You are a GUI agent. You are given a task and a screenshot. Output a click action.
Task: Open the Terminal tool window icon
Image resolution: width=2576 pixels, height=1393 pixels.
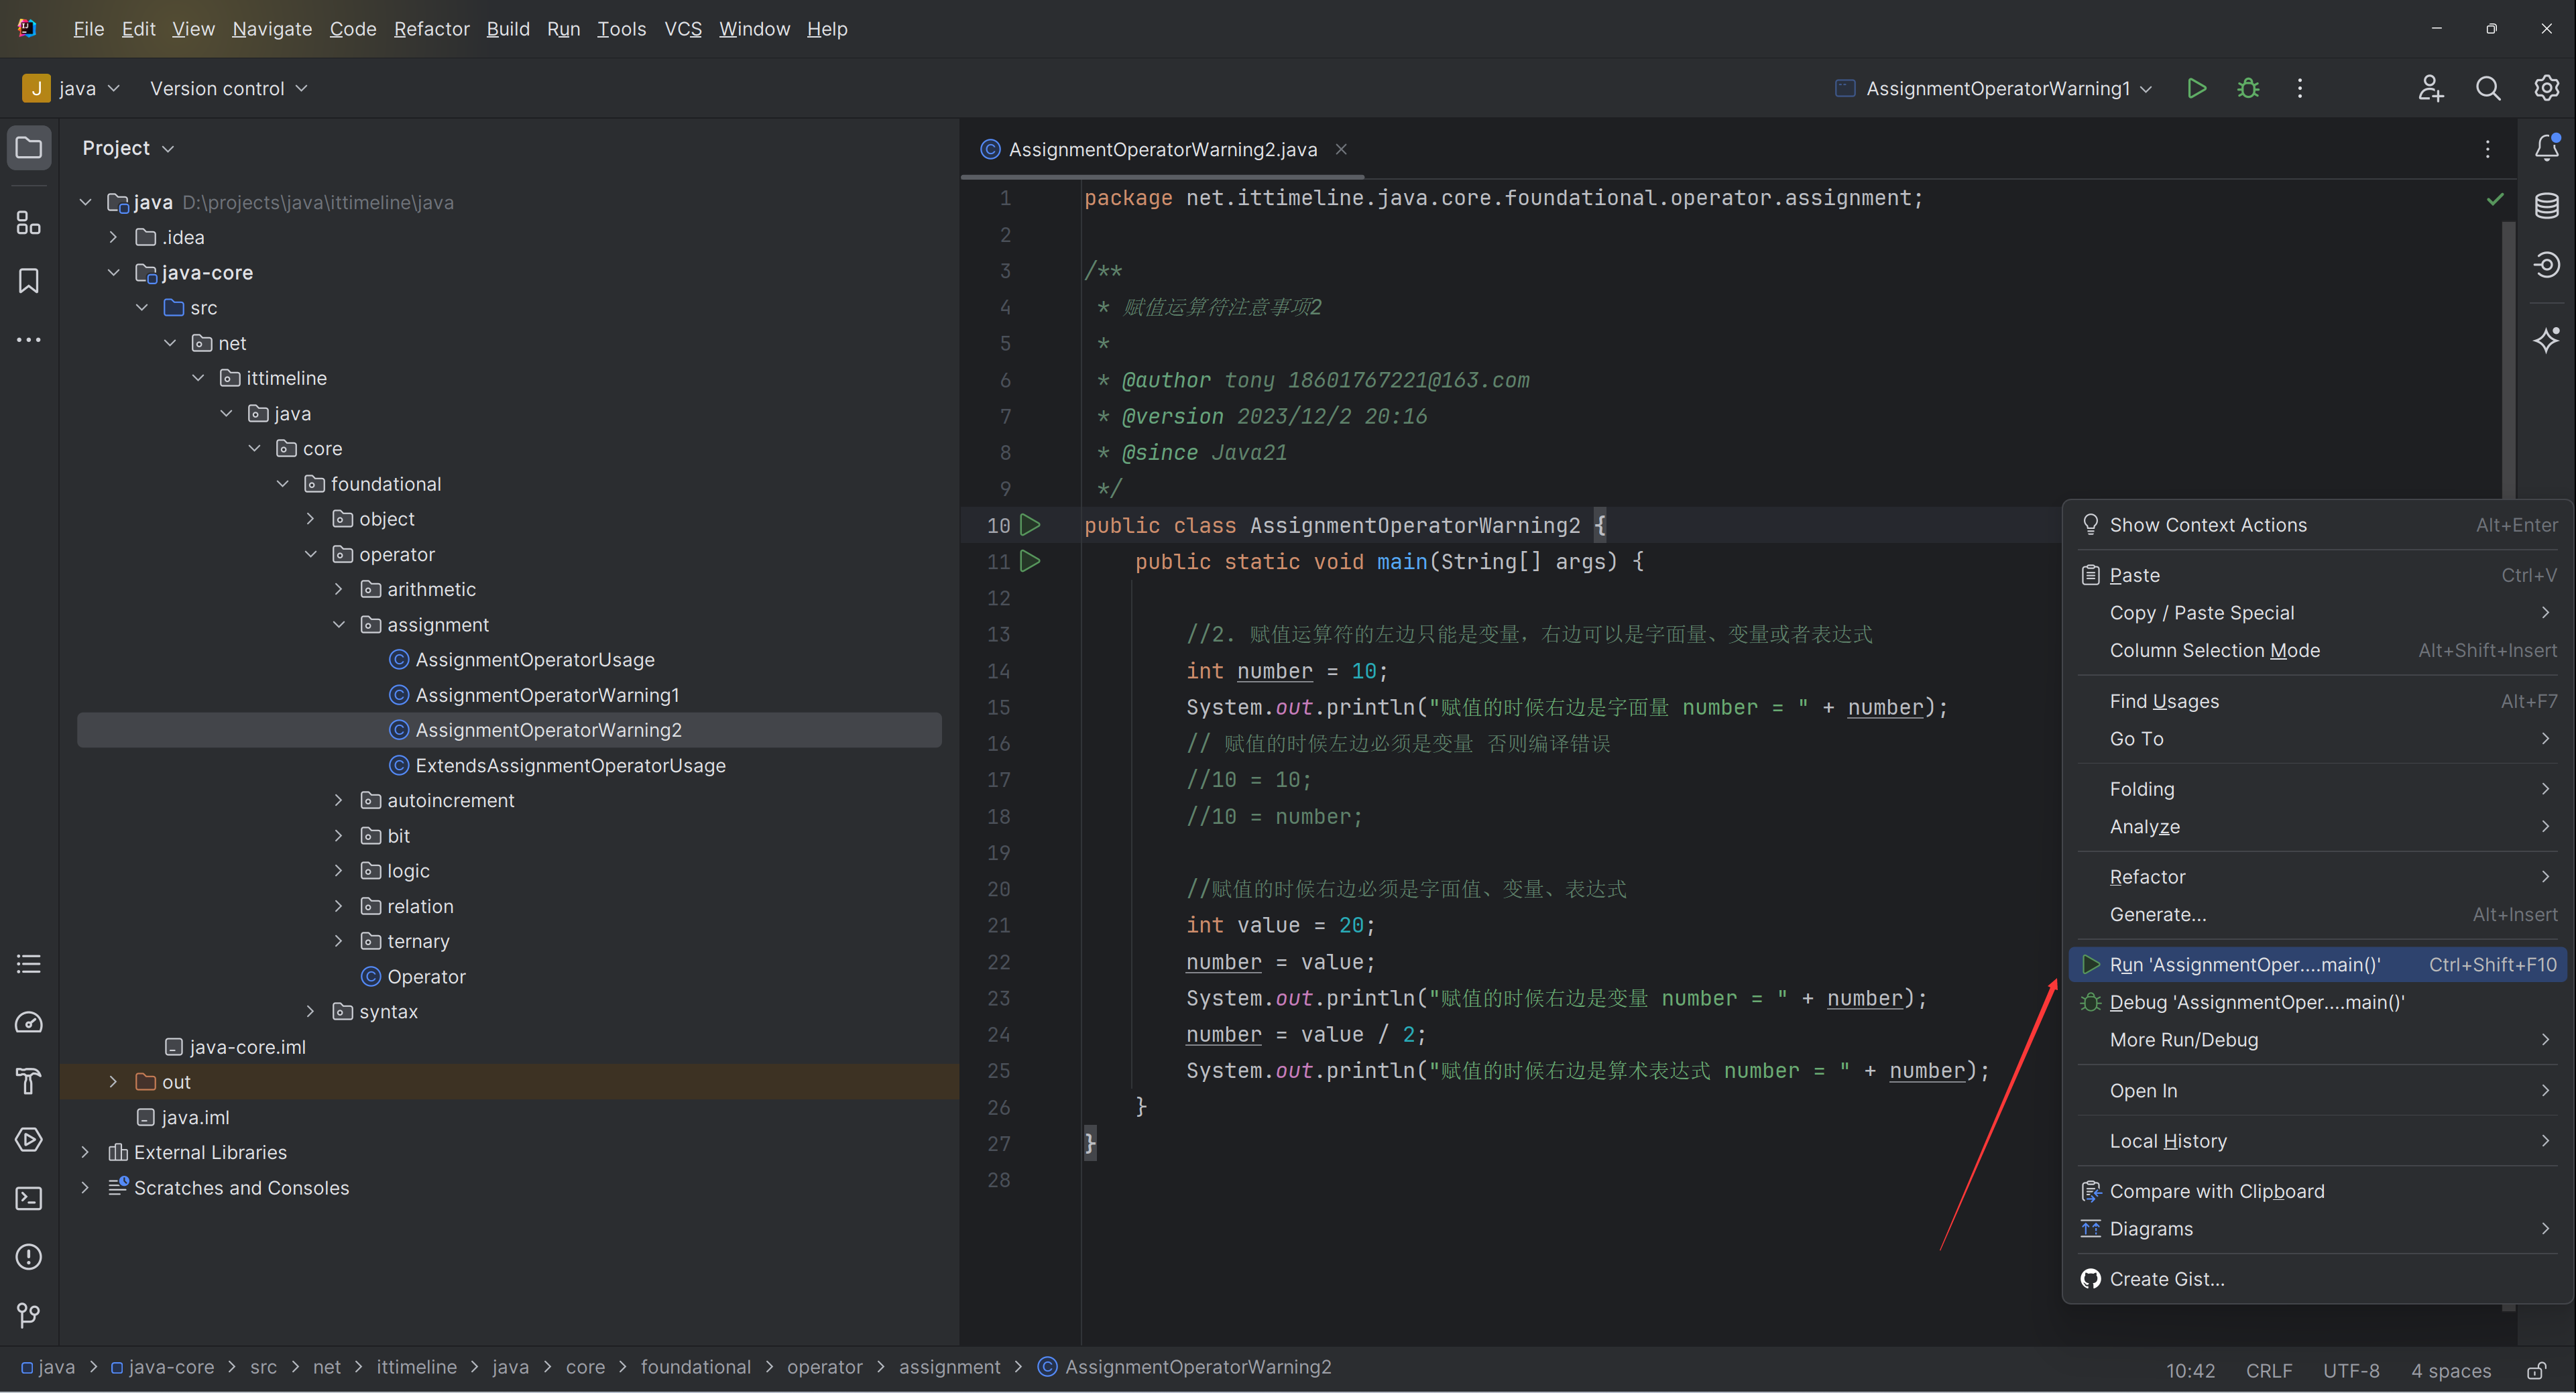coord(29,1198)
